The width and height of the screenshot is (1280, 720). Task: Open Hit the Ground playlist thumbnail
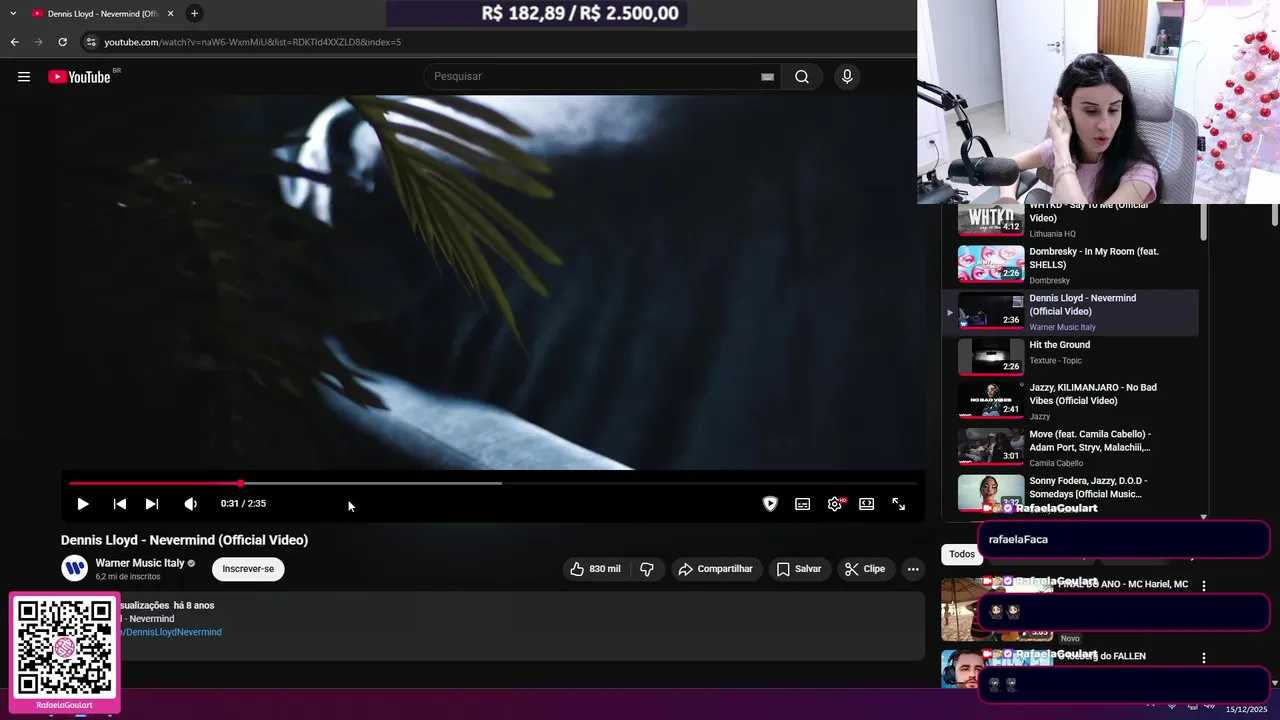pos(991,357)
